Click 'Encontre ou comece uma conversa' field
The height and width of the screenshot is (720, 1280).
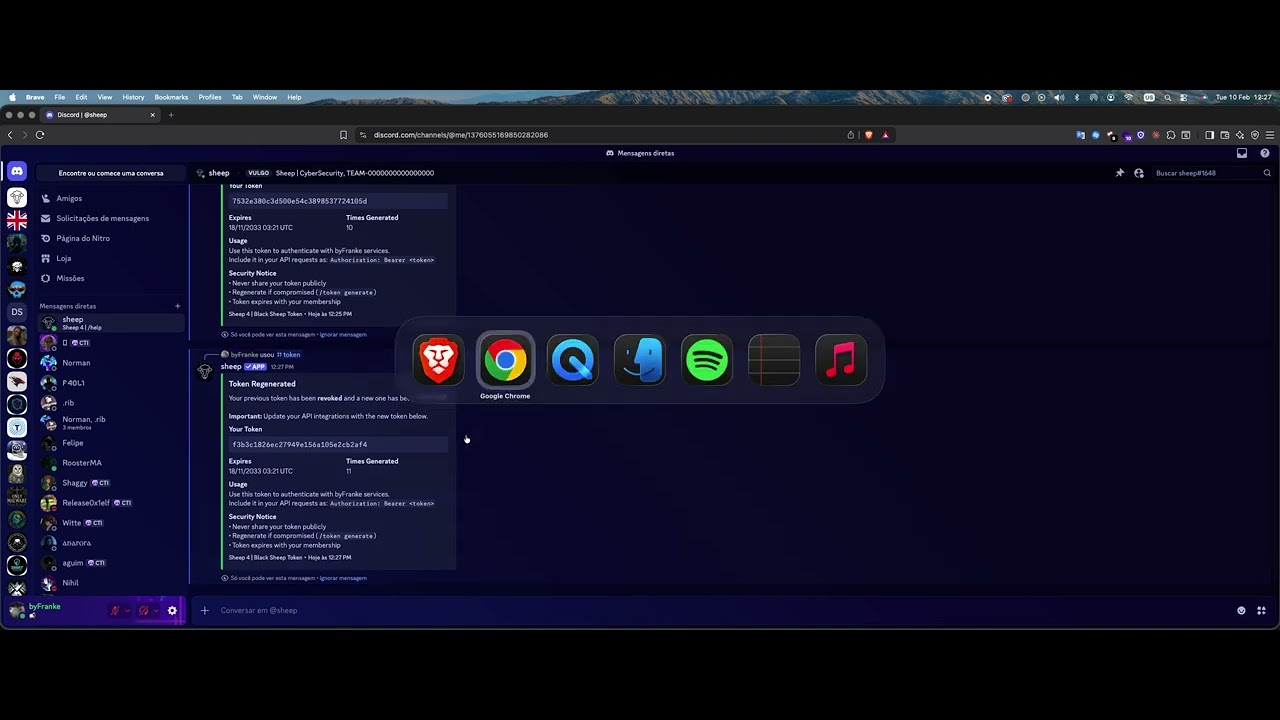click(111, 173)
